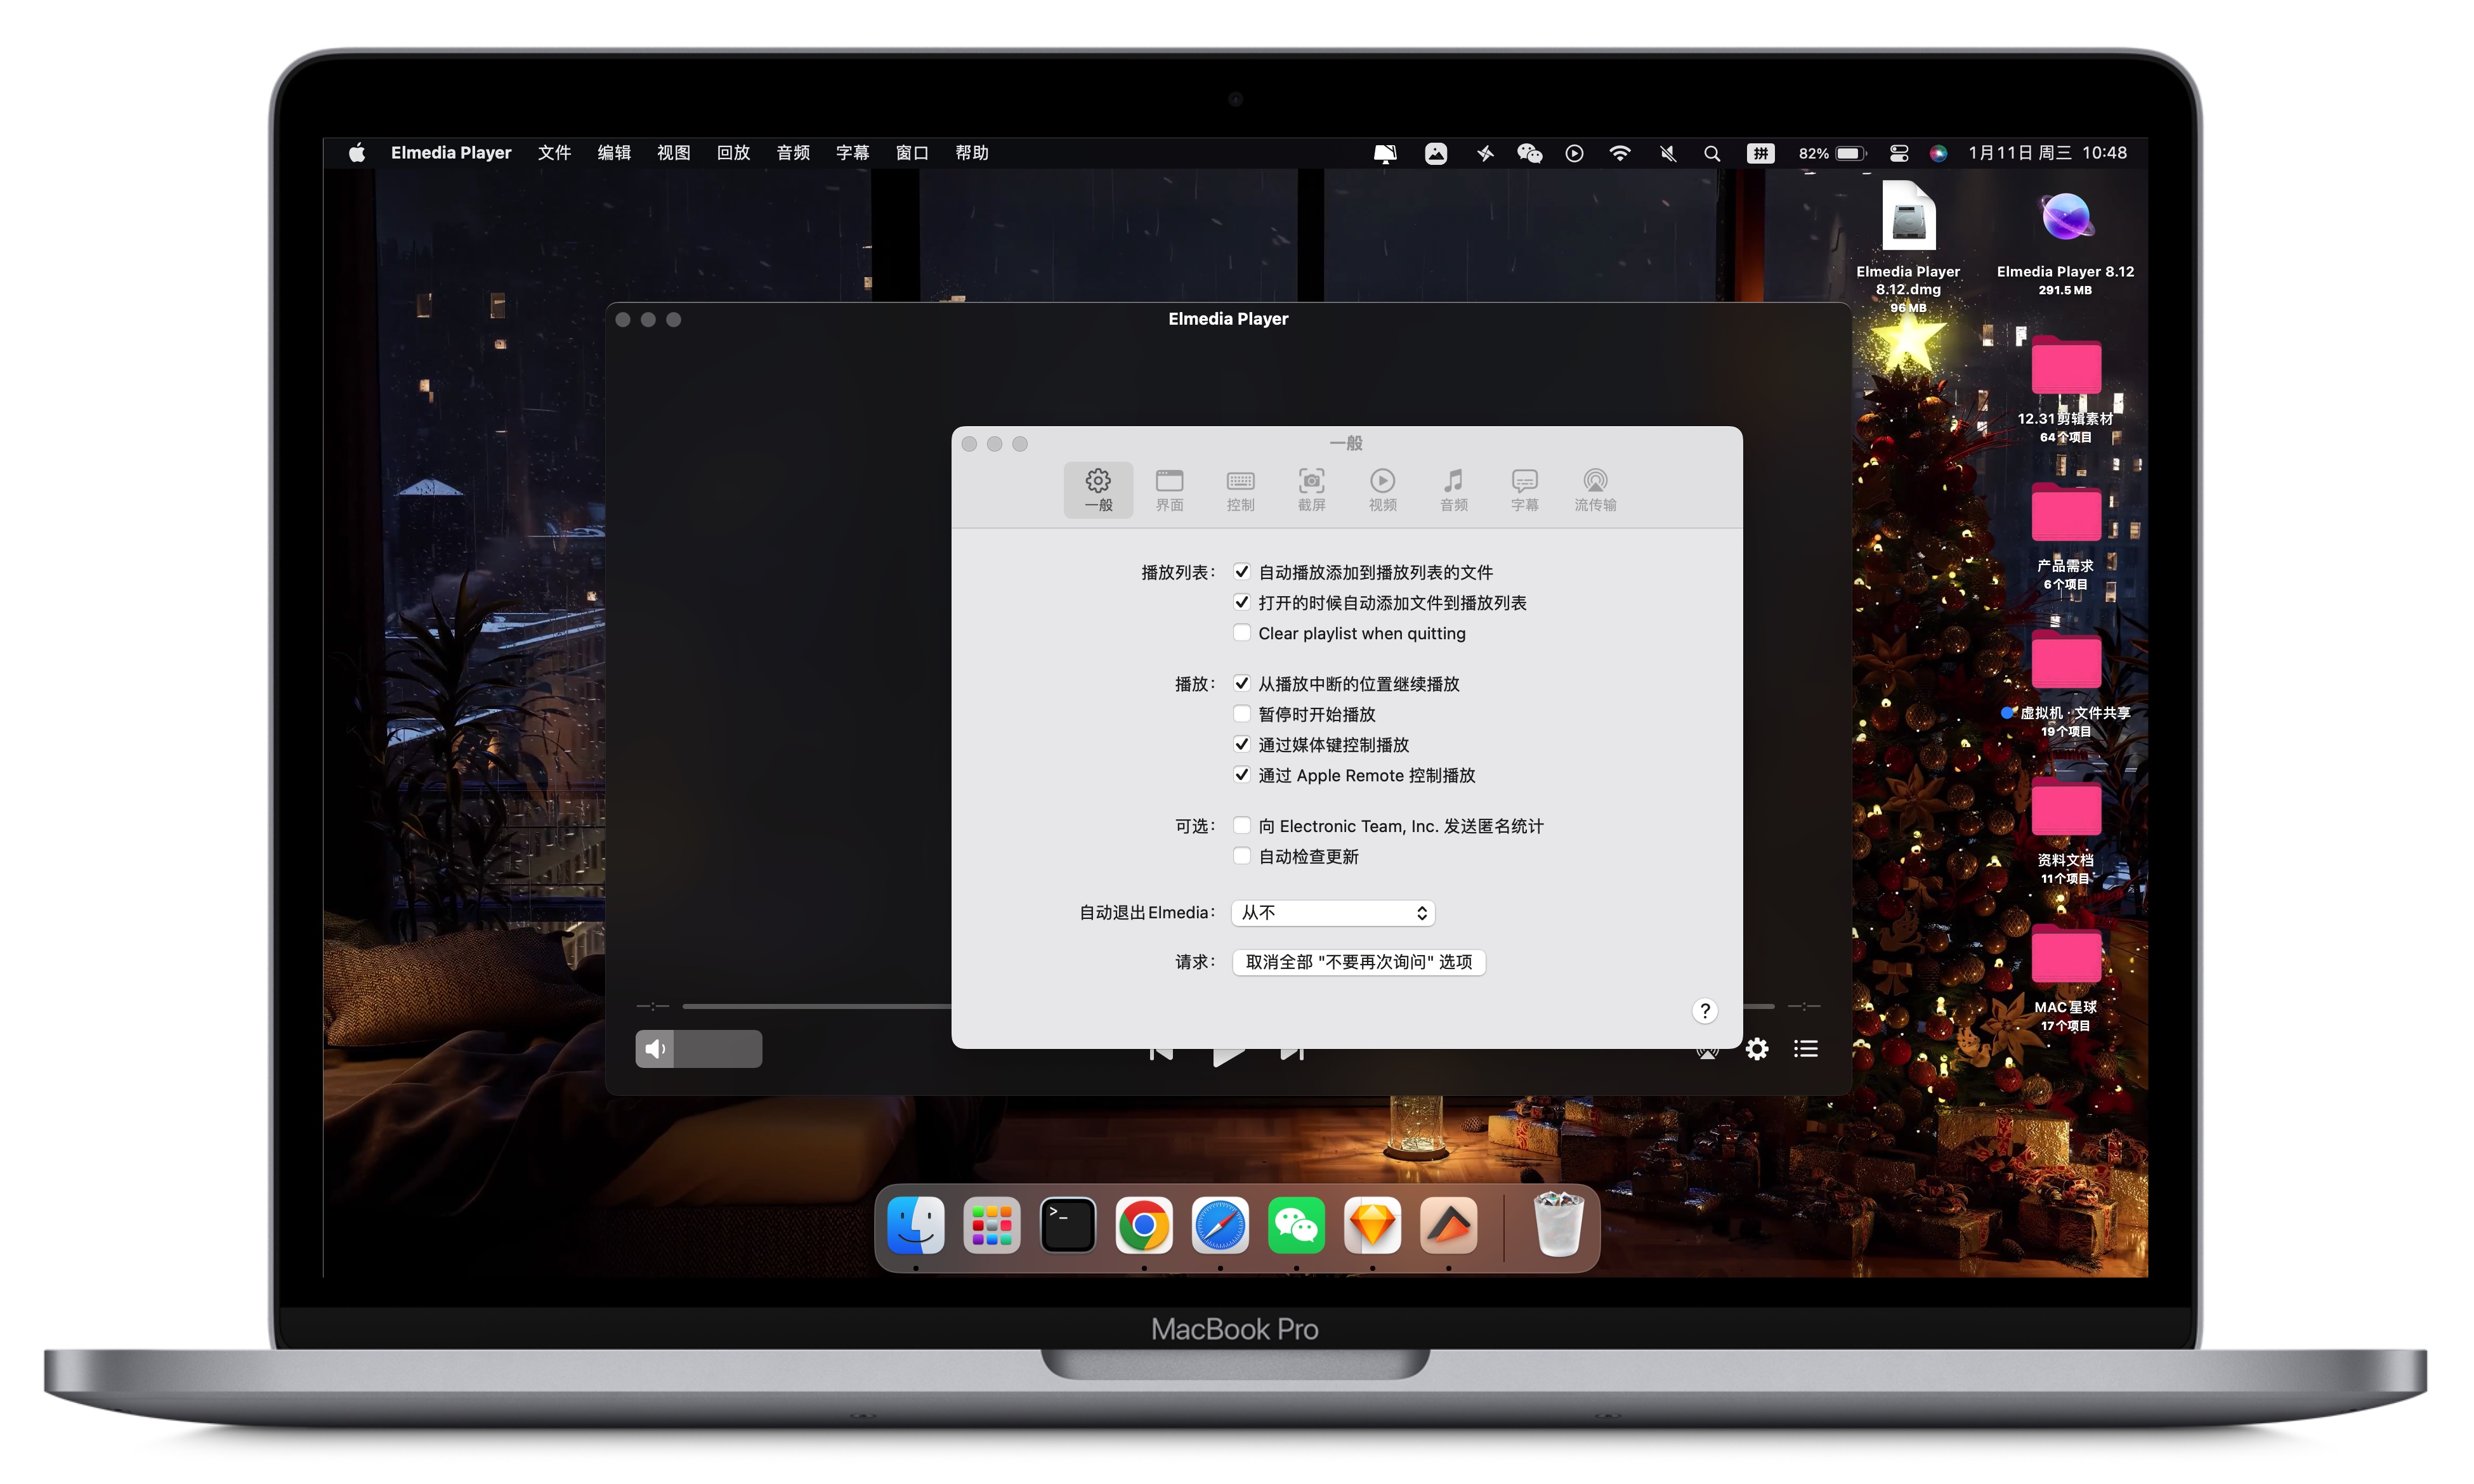Uncheck 打开的时候自动添加文件到播放列表
Viewport: 2474px width, 1484px height.
point(1241,602)
